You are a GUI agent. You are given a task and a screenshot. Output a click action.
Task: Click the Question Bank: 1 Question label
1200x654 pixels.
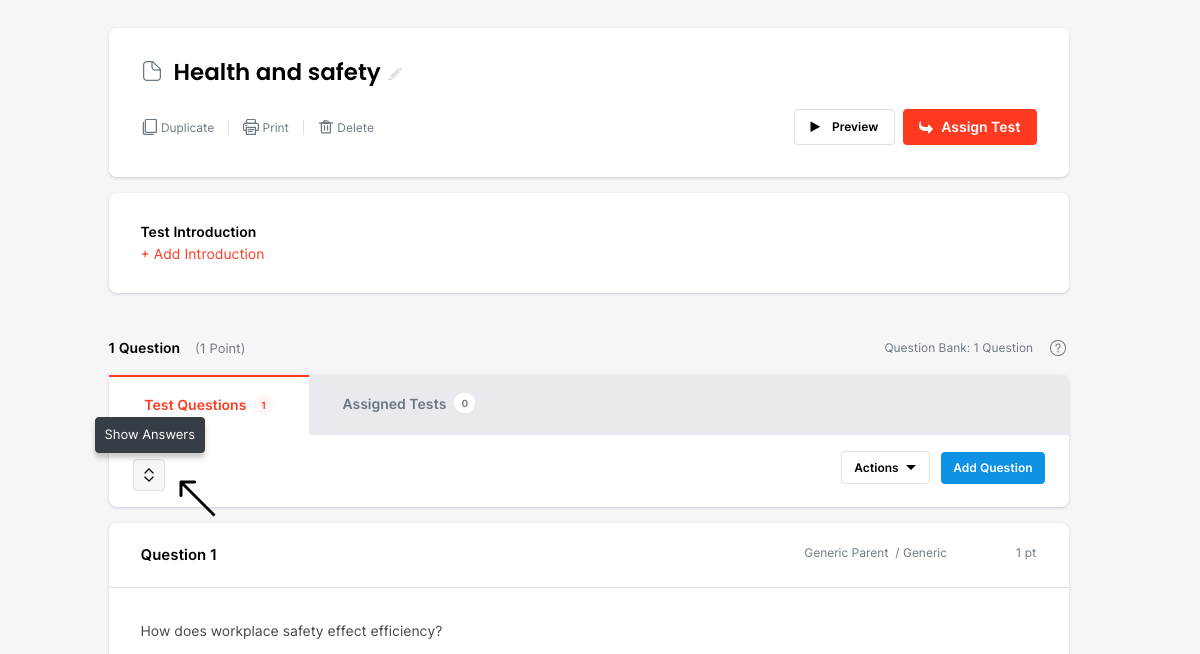(958, 348)
